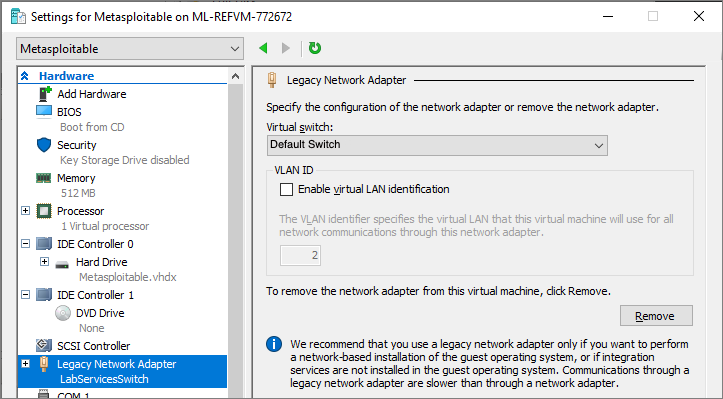The width and height of the screenshot is (723, 399).
Task: Expand the Hard Drive tree node
Action: (x=44, y=262)
